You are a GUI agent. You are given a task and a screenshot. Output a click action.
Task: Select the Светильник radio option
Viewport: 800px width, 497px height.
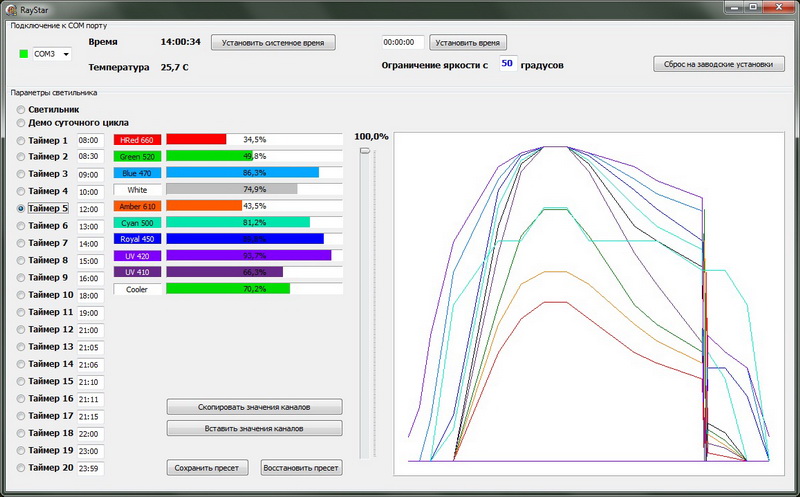pyautogui.click(x=21, y=109)
